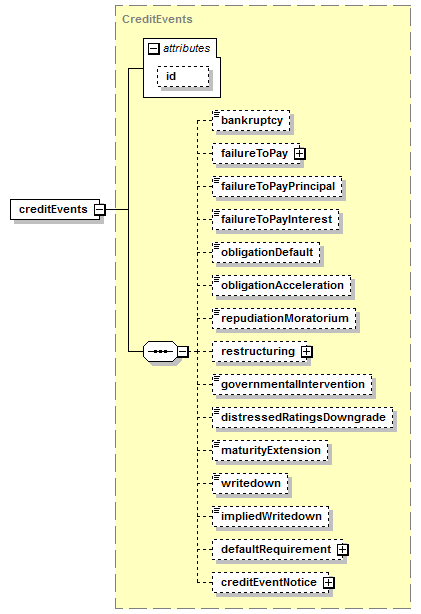Select the impliedWritedown element
Image resolution: width=421 pixels, height=614 pixels.
(271, 516)
